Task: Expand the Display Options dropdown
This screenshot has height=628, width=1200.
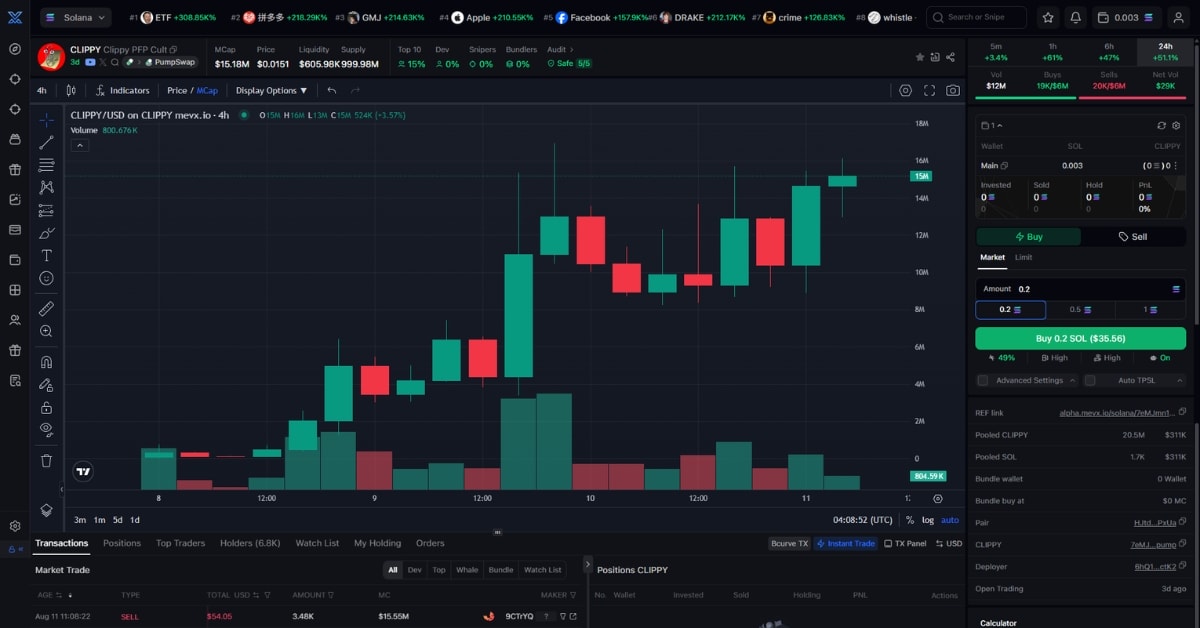Action: pyautogui.click(x=271, y=90)
